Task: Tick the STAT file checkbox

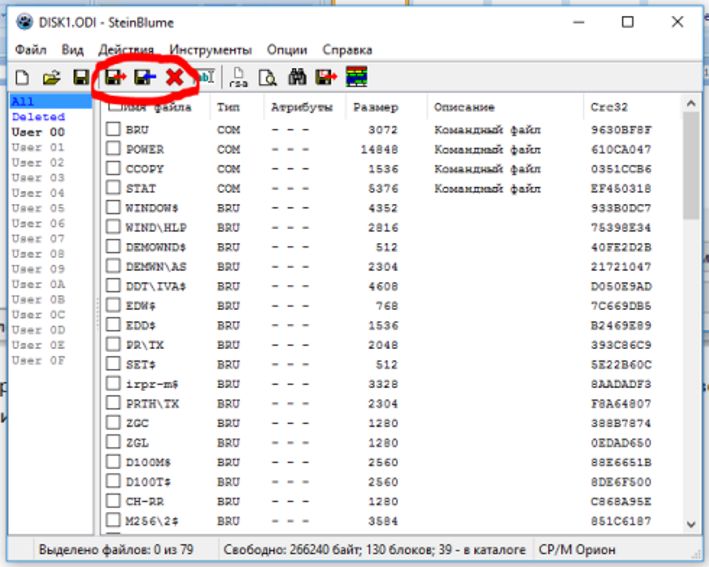Action: click(x=113, y=188)
